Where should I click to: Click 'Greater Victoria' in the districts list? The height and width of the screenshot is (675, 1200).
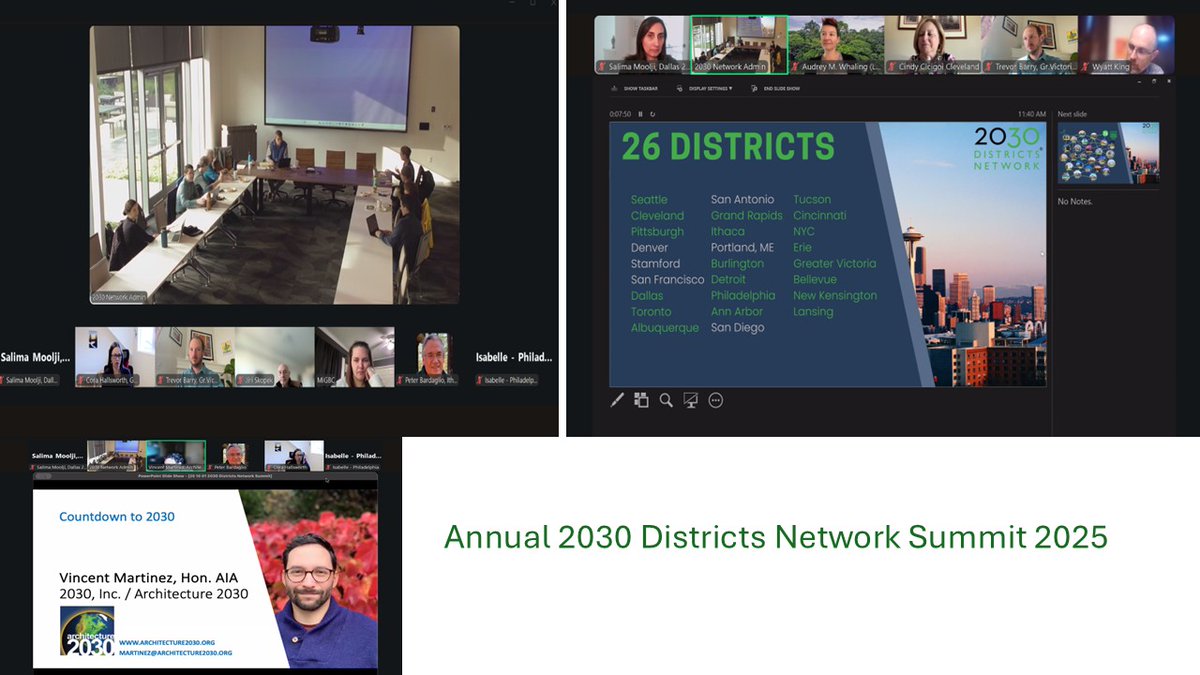click(x=835, y=264)
